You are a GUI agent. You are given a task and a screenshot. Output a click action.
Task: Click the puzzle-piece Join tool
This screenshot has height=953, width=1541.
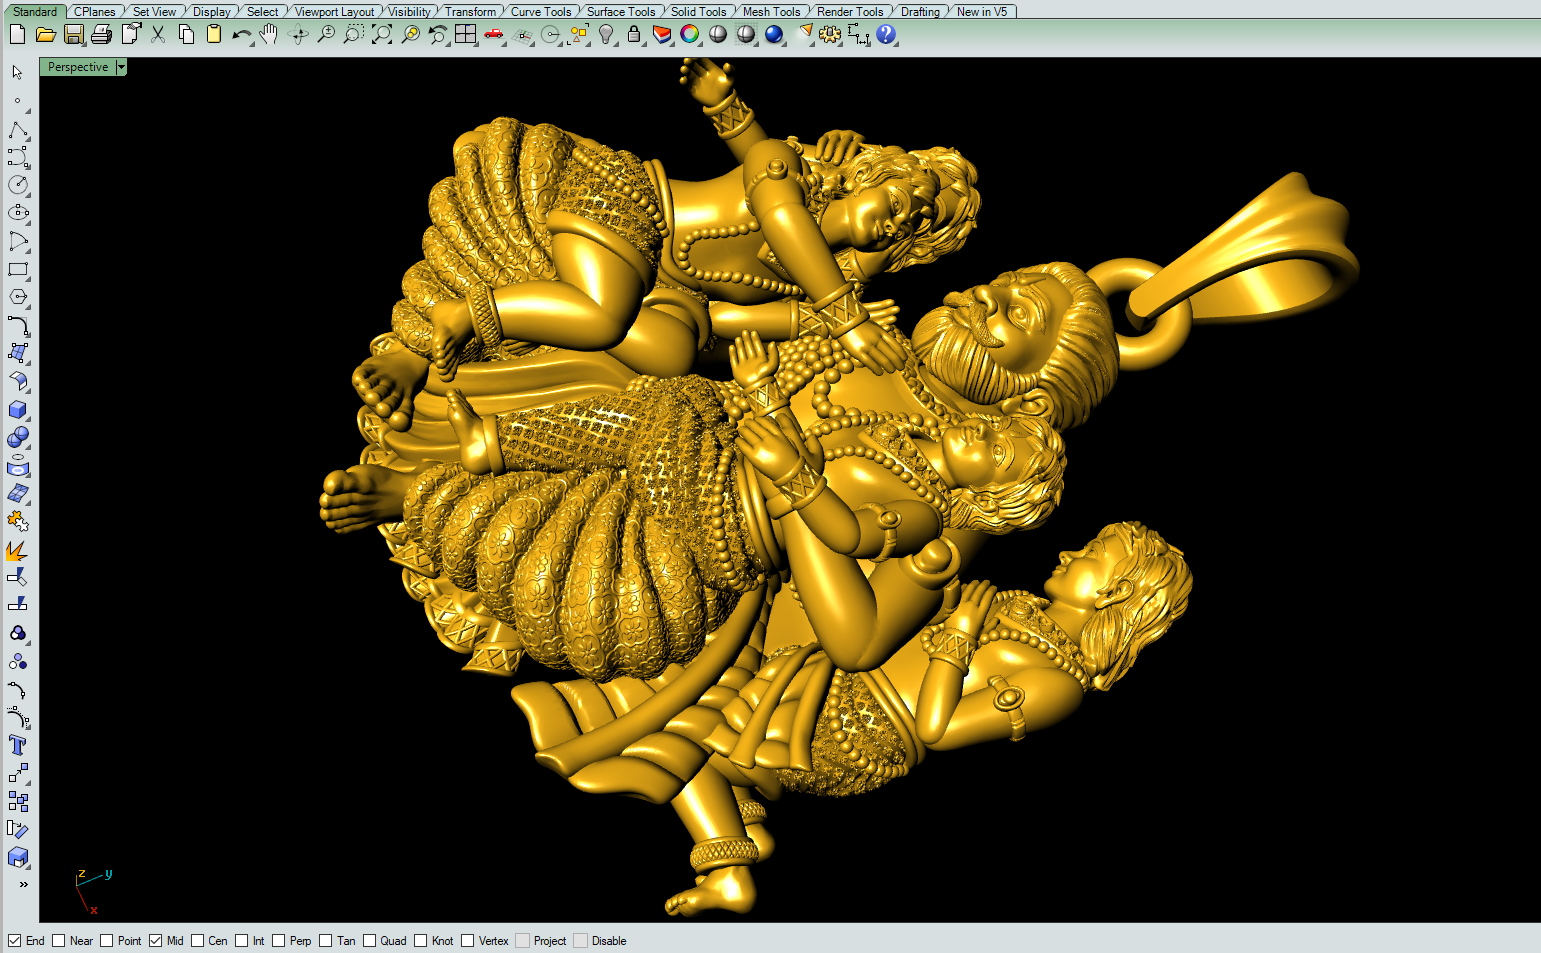tap(18, 521)
